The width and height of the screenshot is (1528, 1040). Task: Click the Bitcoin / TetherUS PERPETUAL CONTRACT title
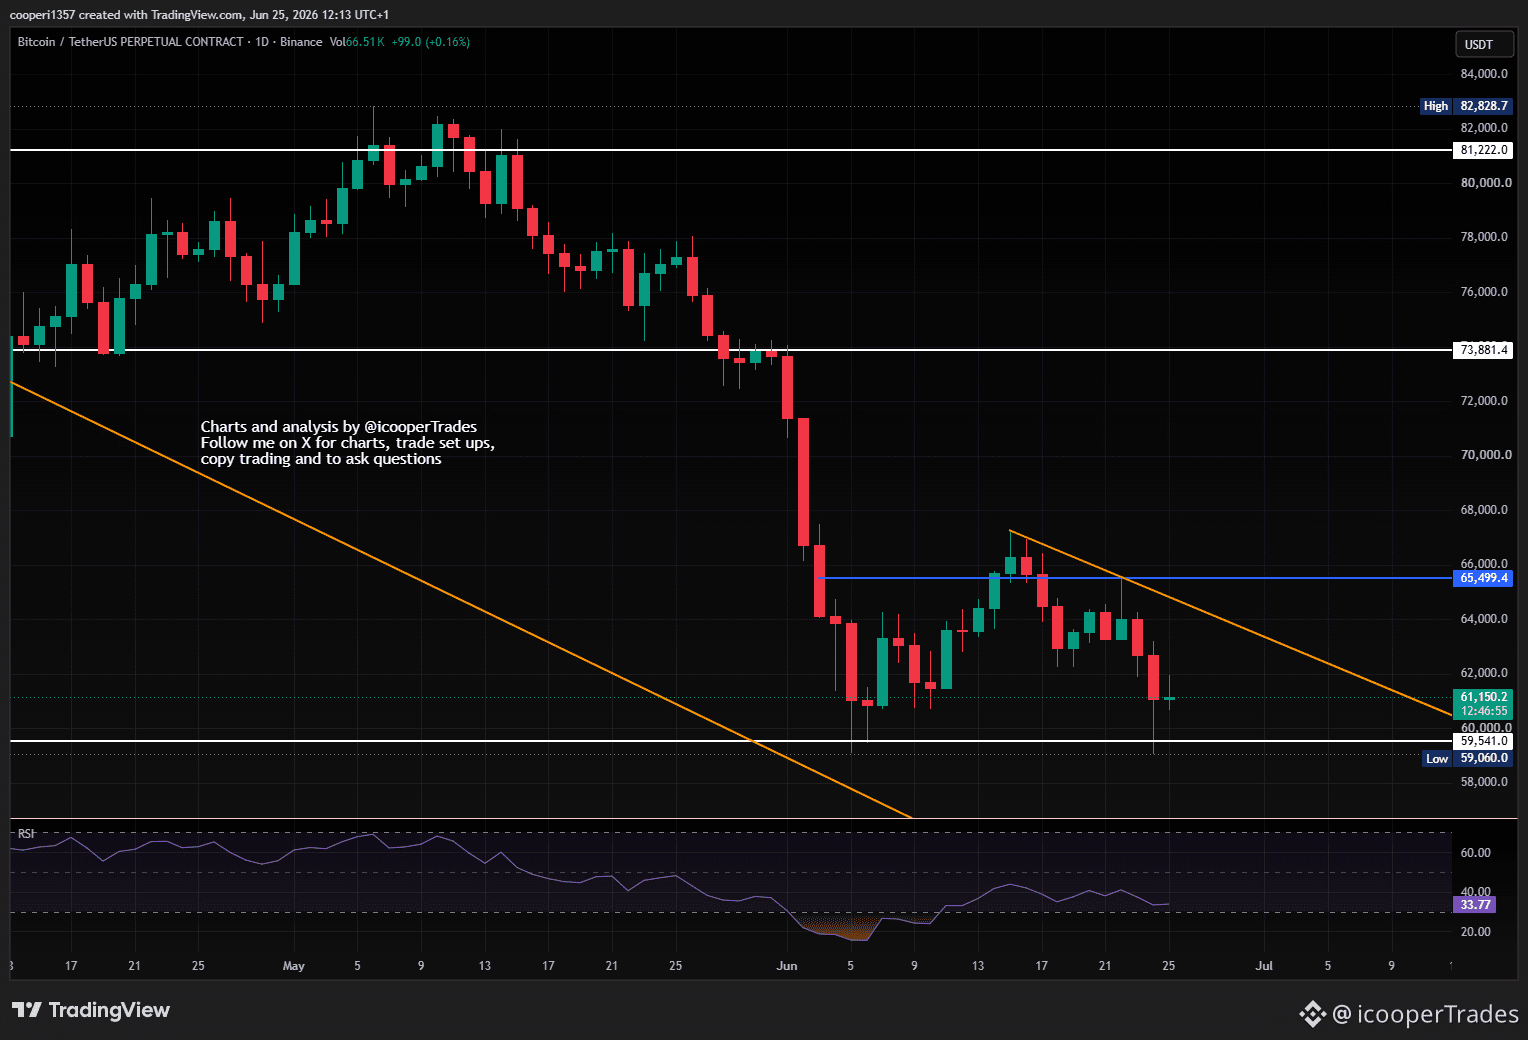pos(130,42)
